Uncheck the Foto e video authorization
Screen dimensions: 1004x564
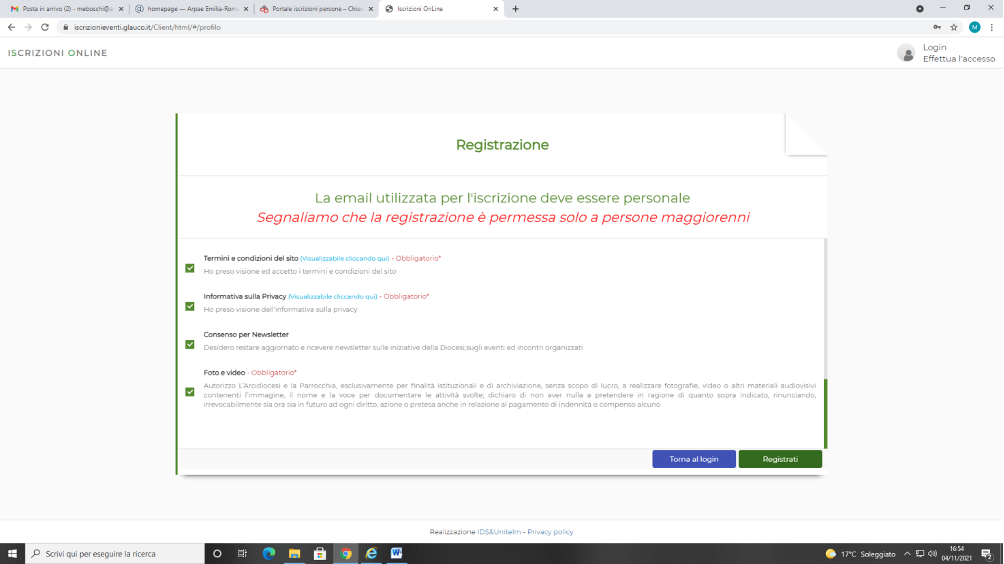click(190, 392)
